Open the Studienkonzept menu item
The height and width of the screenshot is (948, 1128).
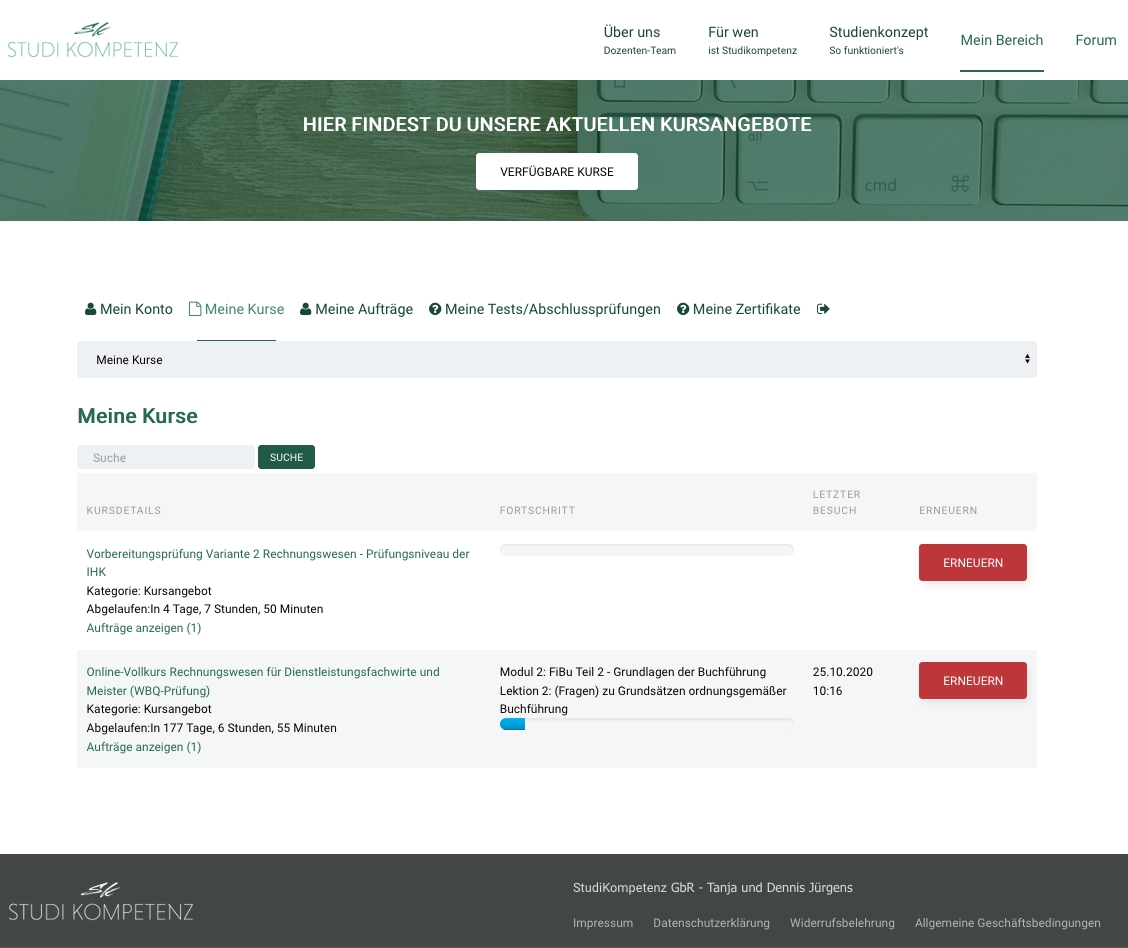click(878, 40)
